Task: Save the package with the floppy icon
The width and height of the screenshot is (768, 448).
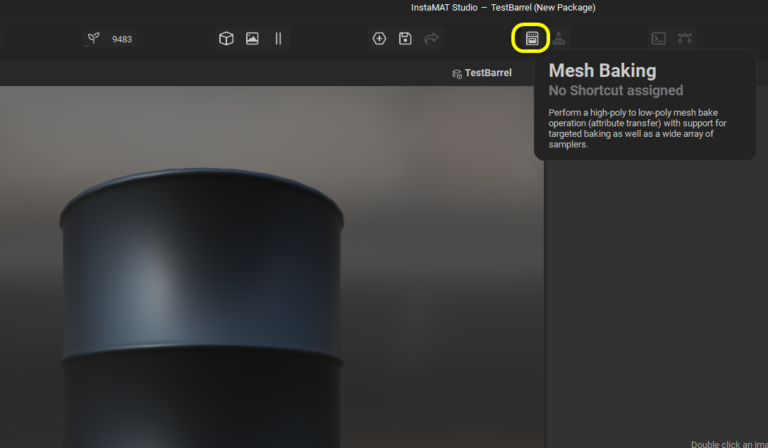Action: pyautogui.click(x=405, y=39)
